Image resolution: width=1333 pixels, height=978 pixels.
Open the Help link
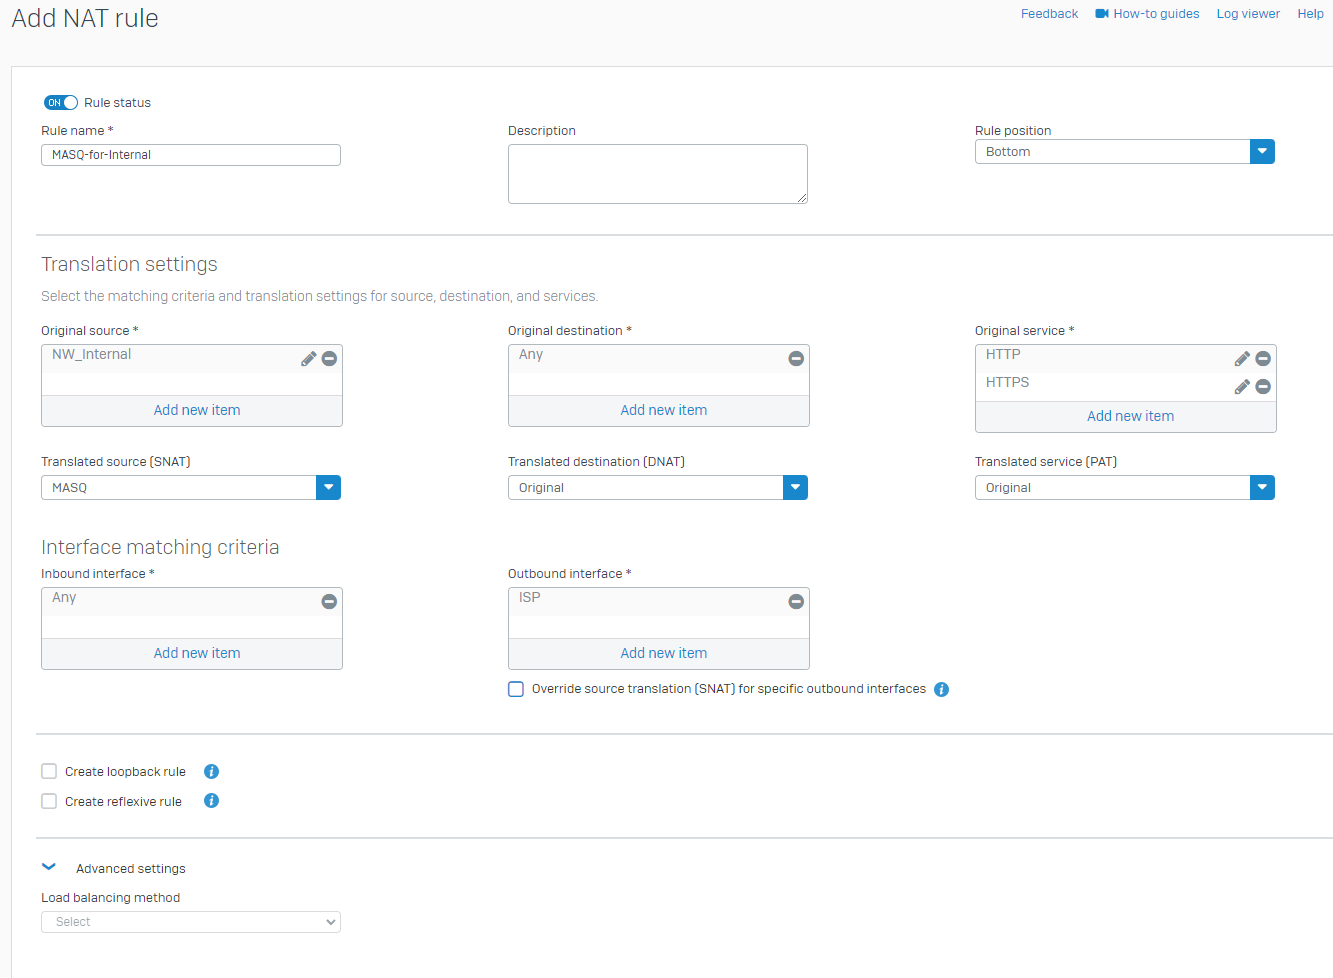[x=1310, y=14]
